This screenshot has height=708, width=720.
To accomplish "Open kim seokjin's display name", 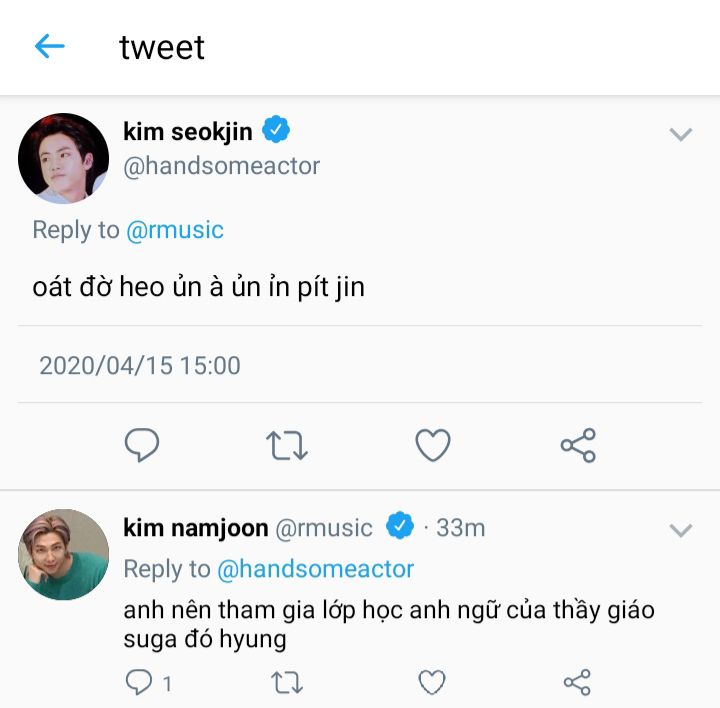I will coord(188,131).
